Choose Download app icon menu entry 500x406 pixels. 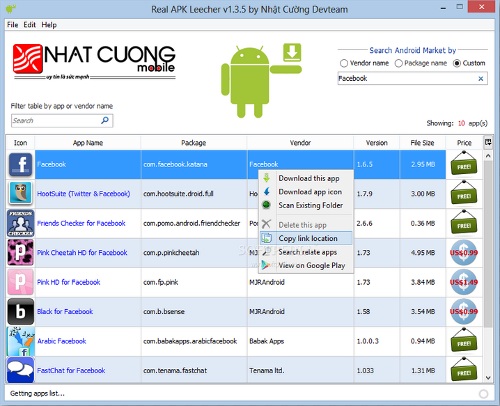pos(306,192)
